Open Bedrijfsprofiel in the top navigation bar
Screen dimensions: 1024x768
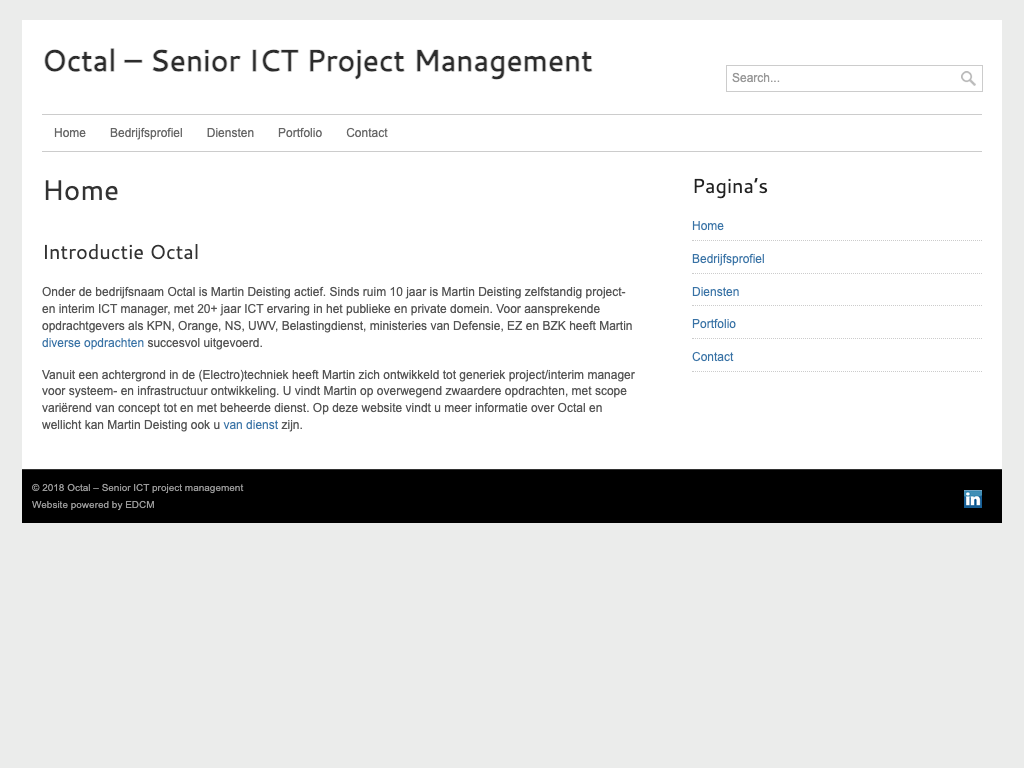pyautogui.click(x=146, y=133)
